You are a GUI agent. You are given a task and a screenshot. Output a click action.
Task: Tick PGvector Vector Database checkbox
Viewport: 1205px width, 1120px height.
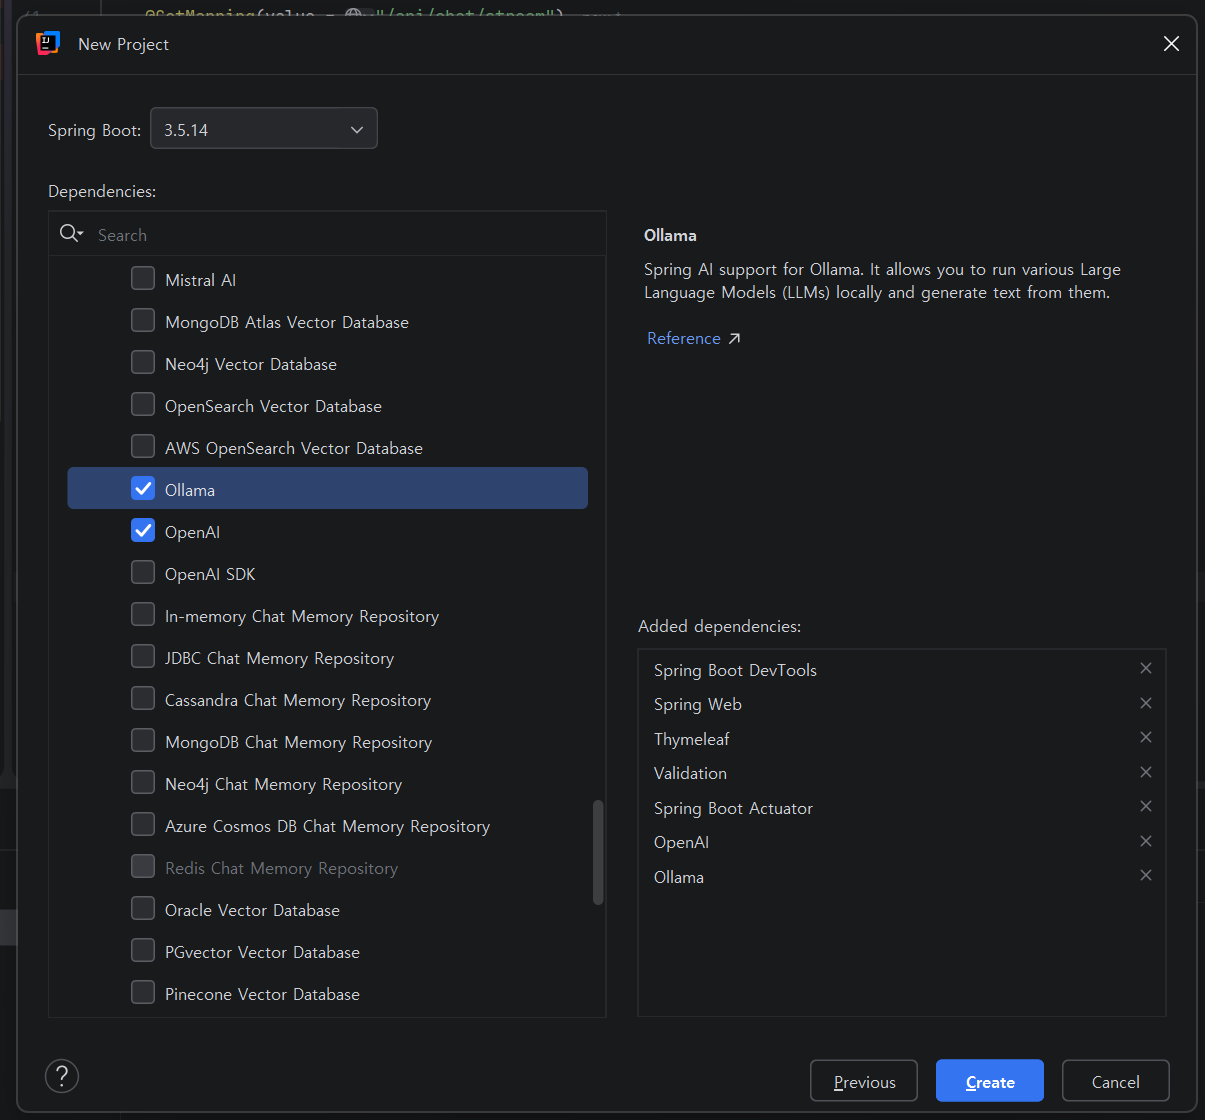pyautogui.click(x=143, y=950)
